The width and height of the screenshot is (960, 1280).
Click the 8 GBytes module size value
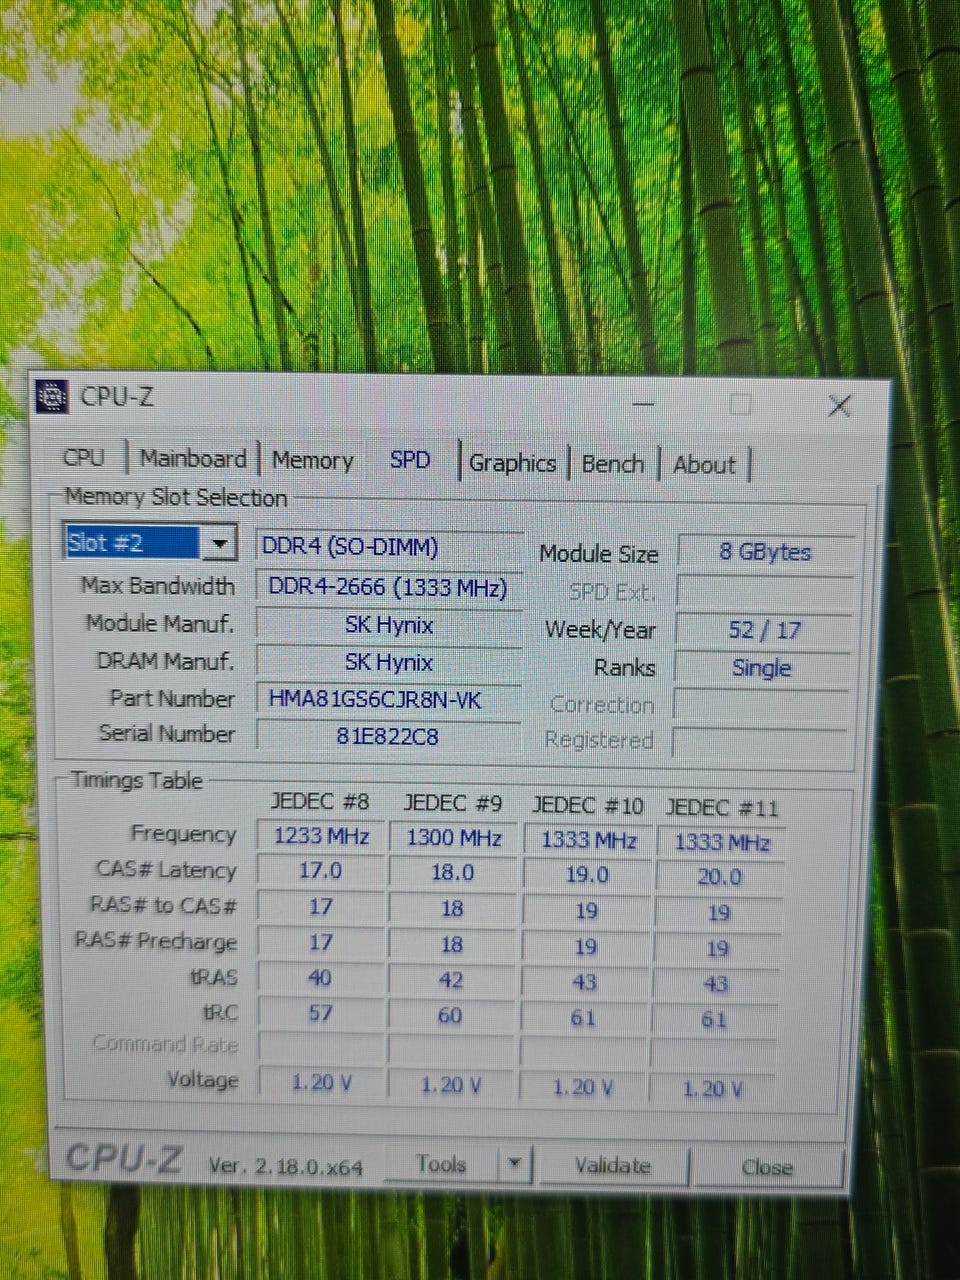765,552
